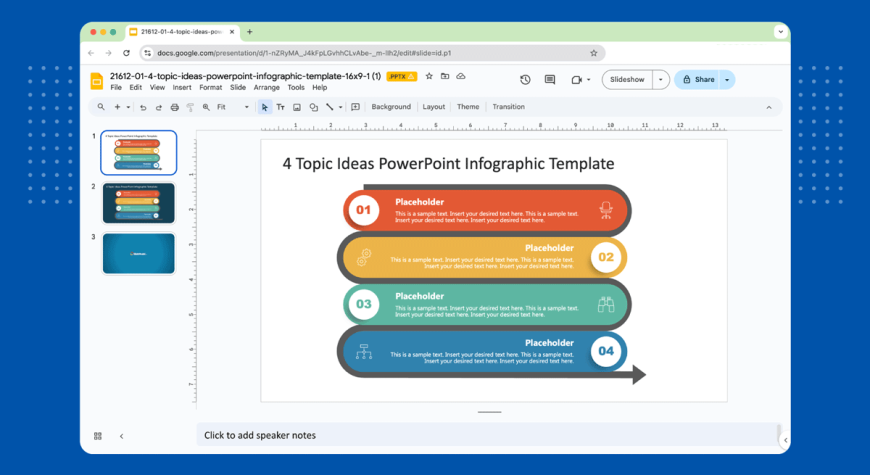Open Slideshow options dropdown arrow
Viewport: 870px width, 475px height.
coord(661,80)
